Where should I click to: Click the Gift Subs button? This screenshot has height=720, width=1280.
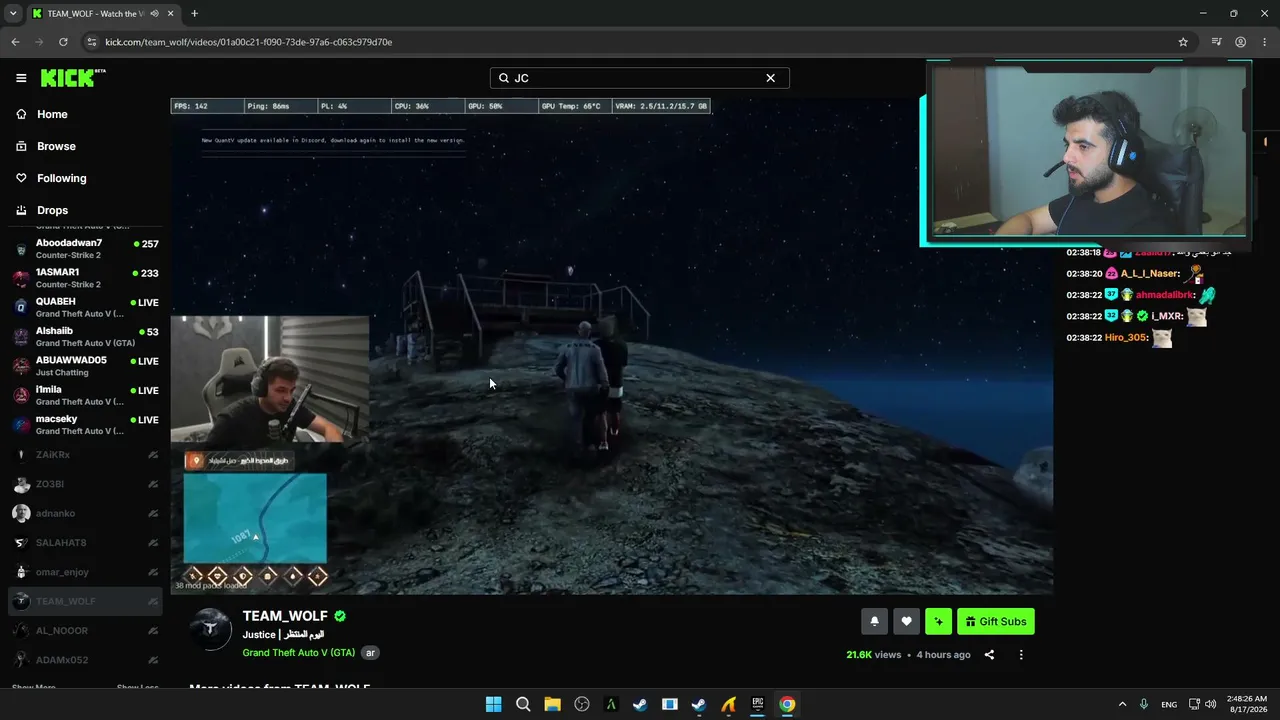tap(996, 621)
